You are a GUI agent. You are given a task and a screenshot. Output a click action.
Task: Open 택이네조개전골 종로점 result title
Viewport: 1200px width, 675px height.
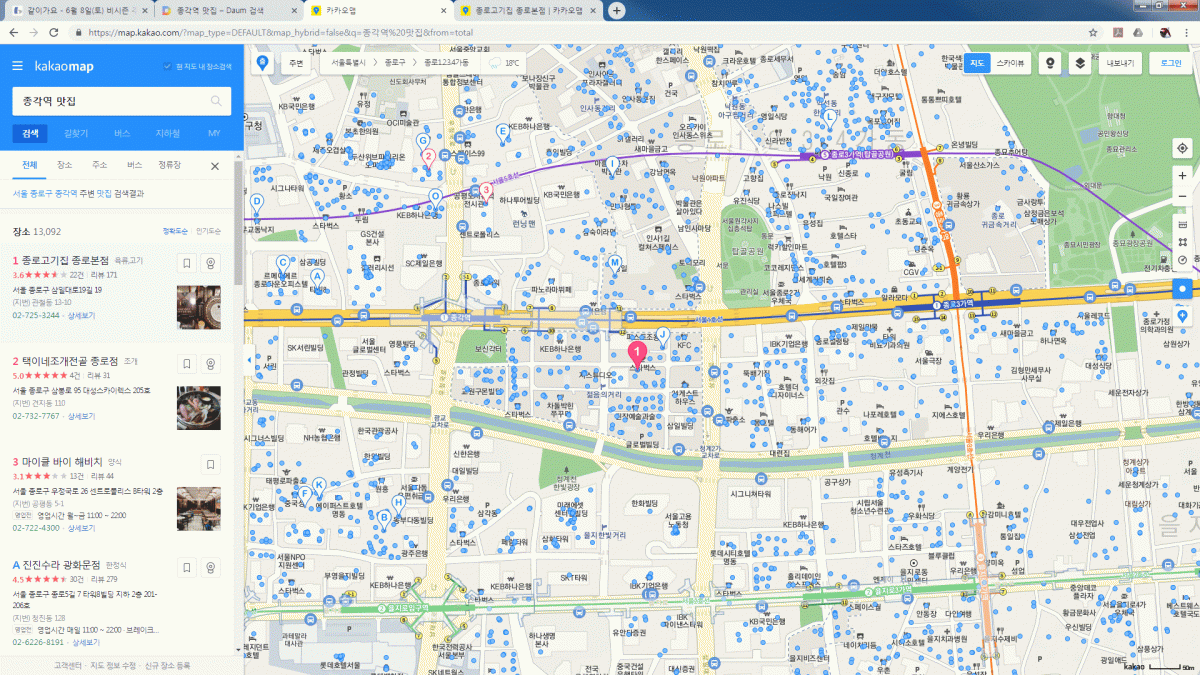[x=69, y=360]
